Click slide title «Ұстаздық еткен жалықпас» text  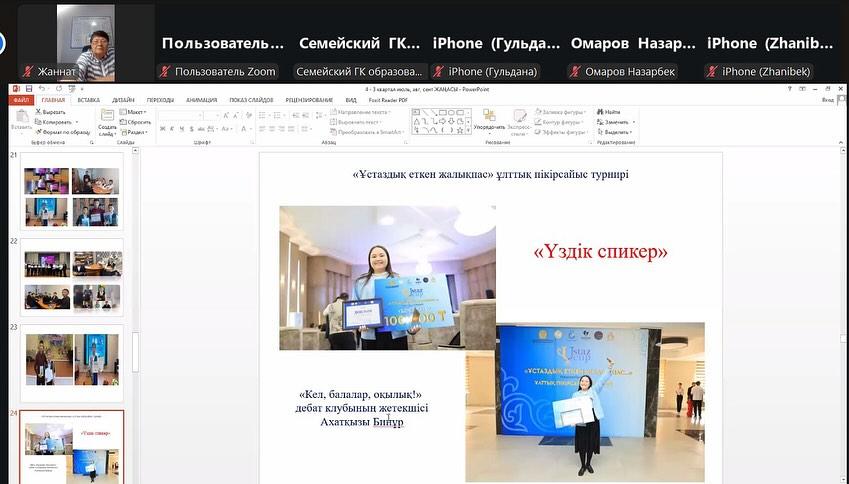(490, 174)
